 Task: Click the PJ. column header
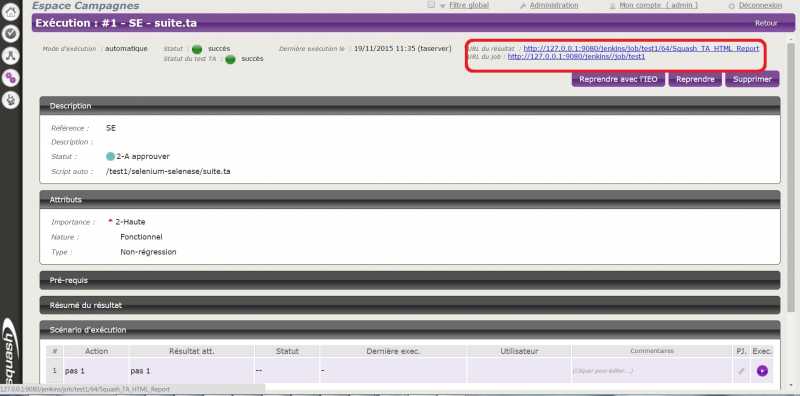(x=741, y=351)
